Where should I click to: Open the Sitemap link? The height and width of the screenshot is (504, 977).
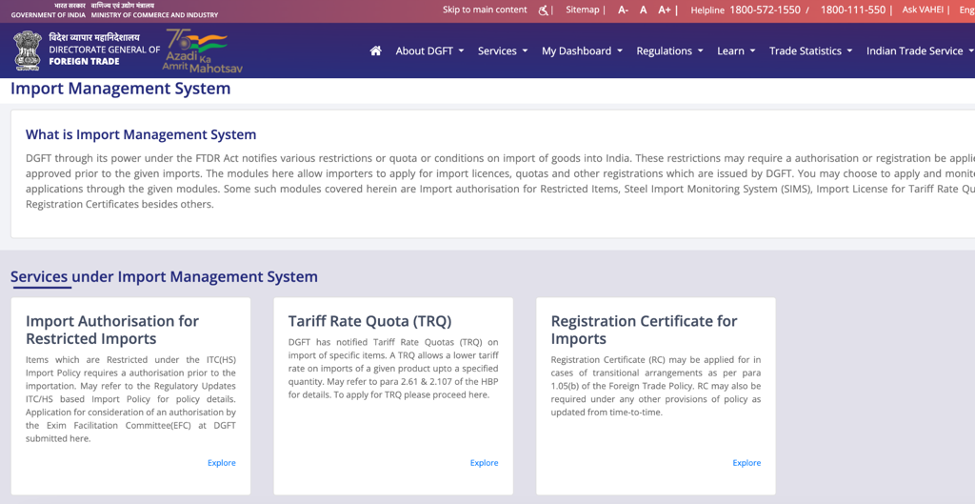tap(582, 10)
